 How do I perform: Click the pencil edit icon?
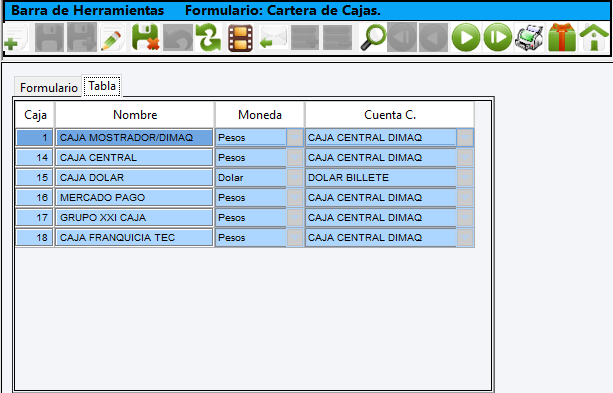[112, 38]
